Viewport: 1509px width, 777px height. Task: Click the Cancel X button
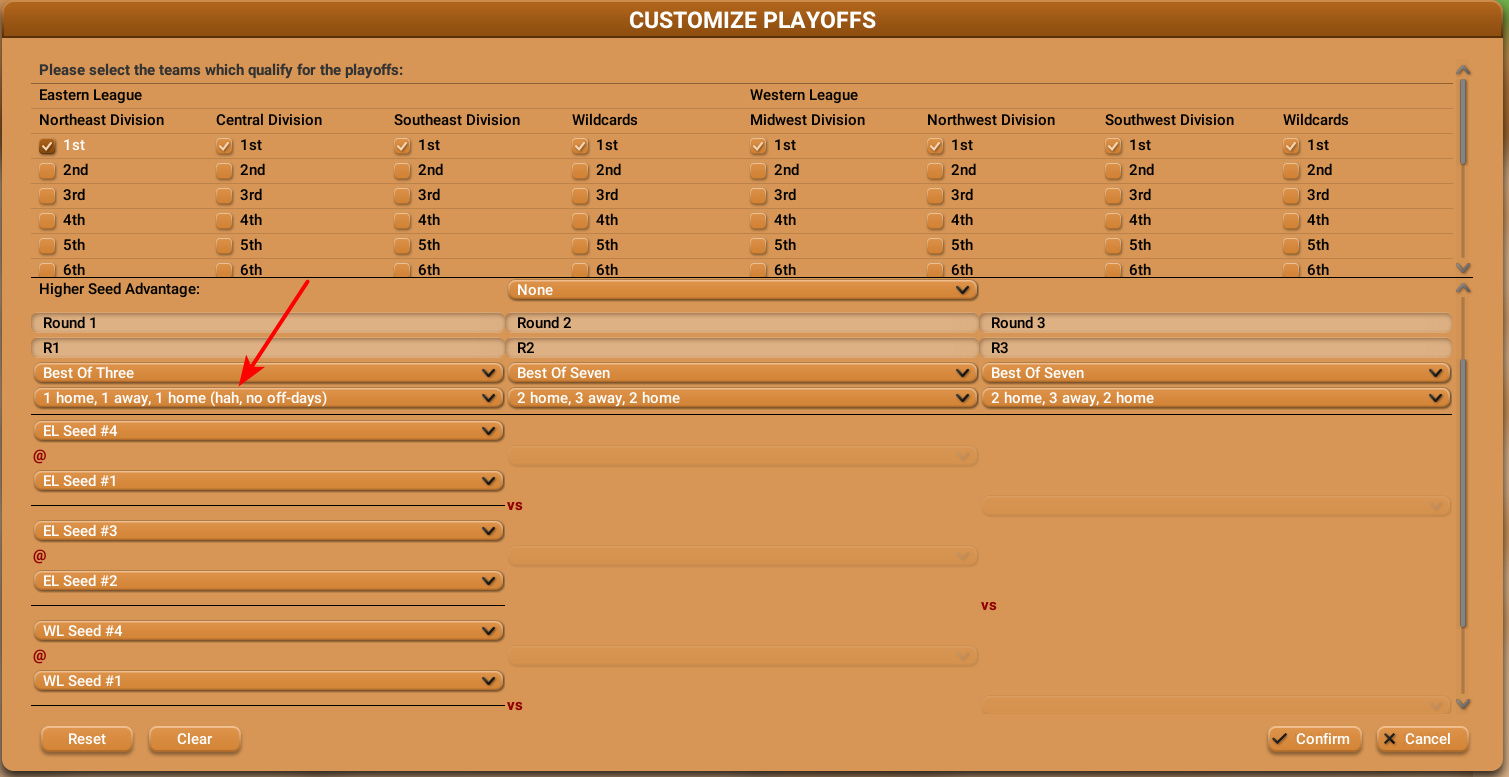[x=1422, y=739]
